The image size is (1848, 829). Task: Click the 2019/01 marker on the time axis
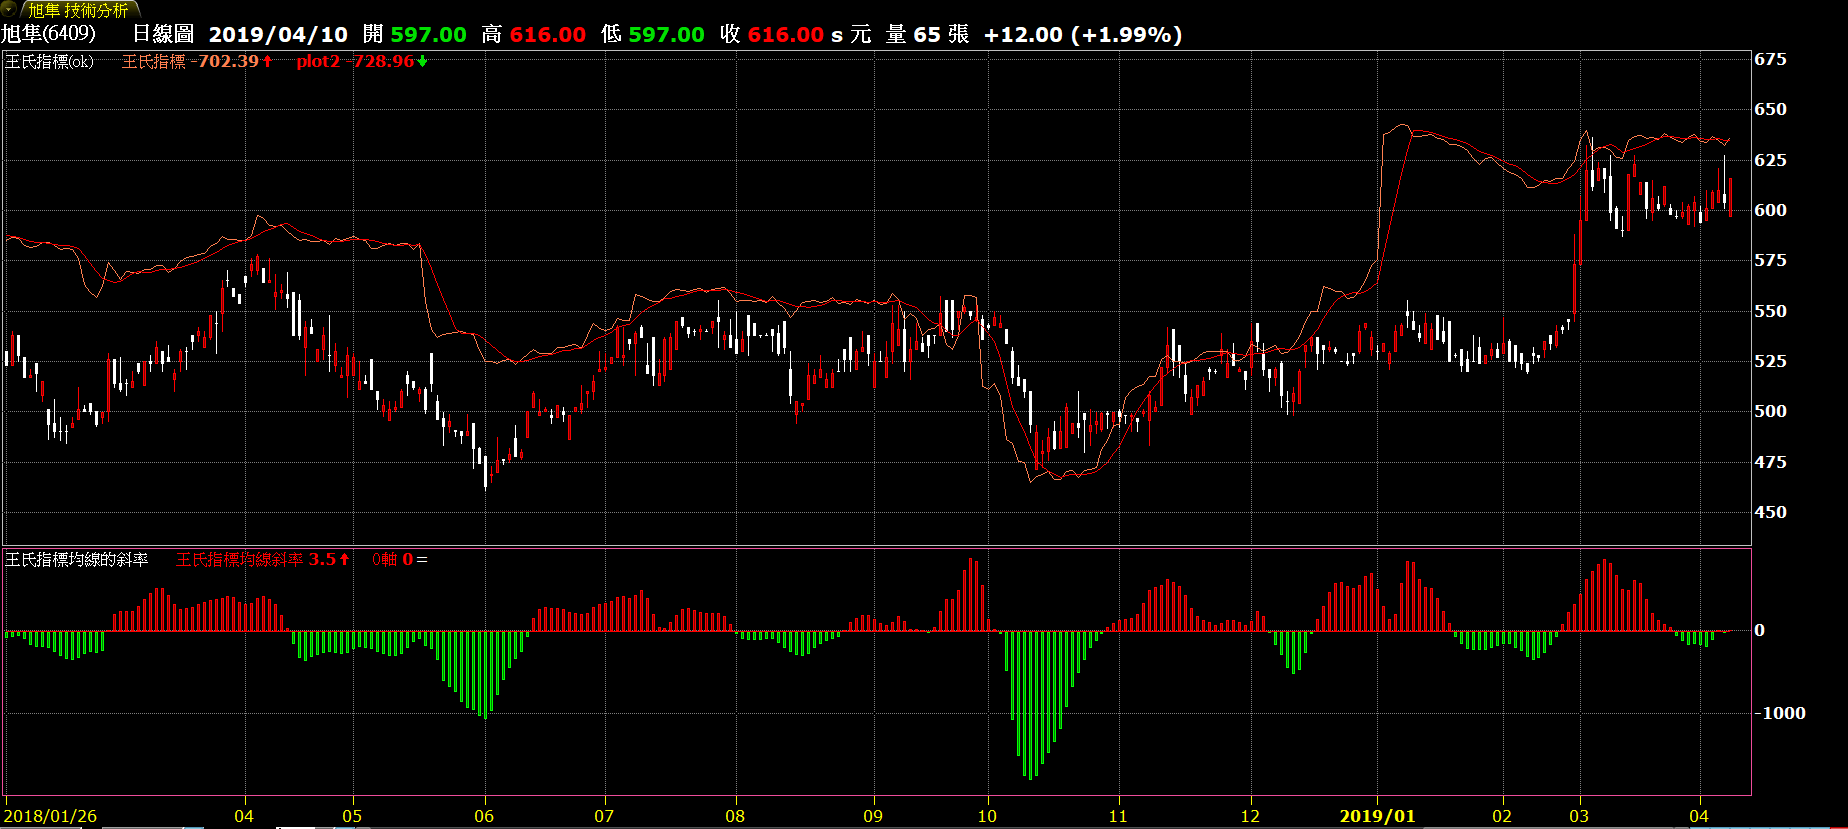[x=1377, y=816]
